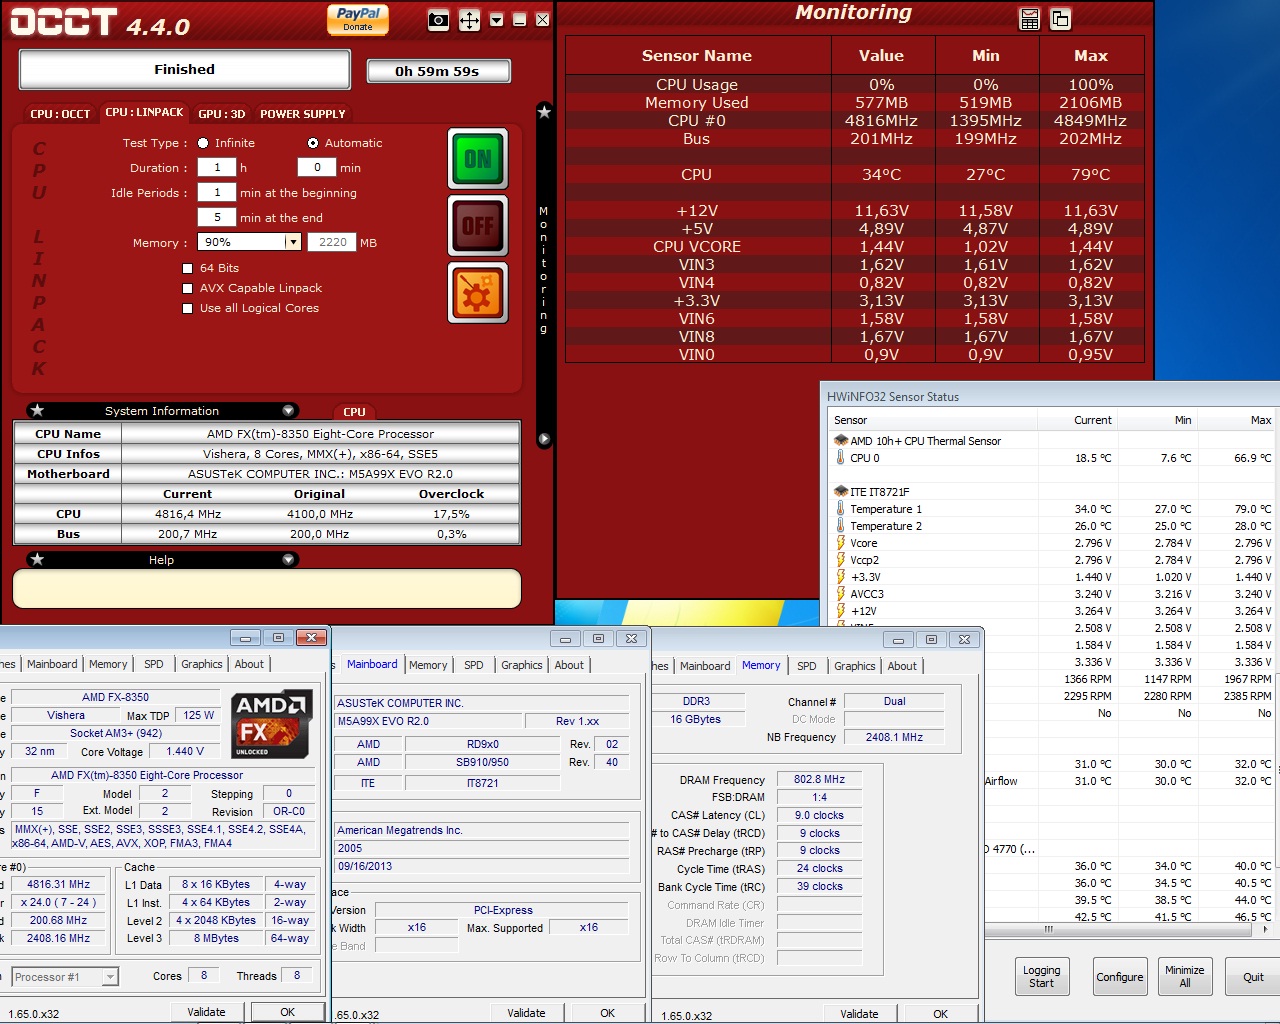
Task: Click the '0h 59m 59s' elapsed time box
Action: point(438,71)
